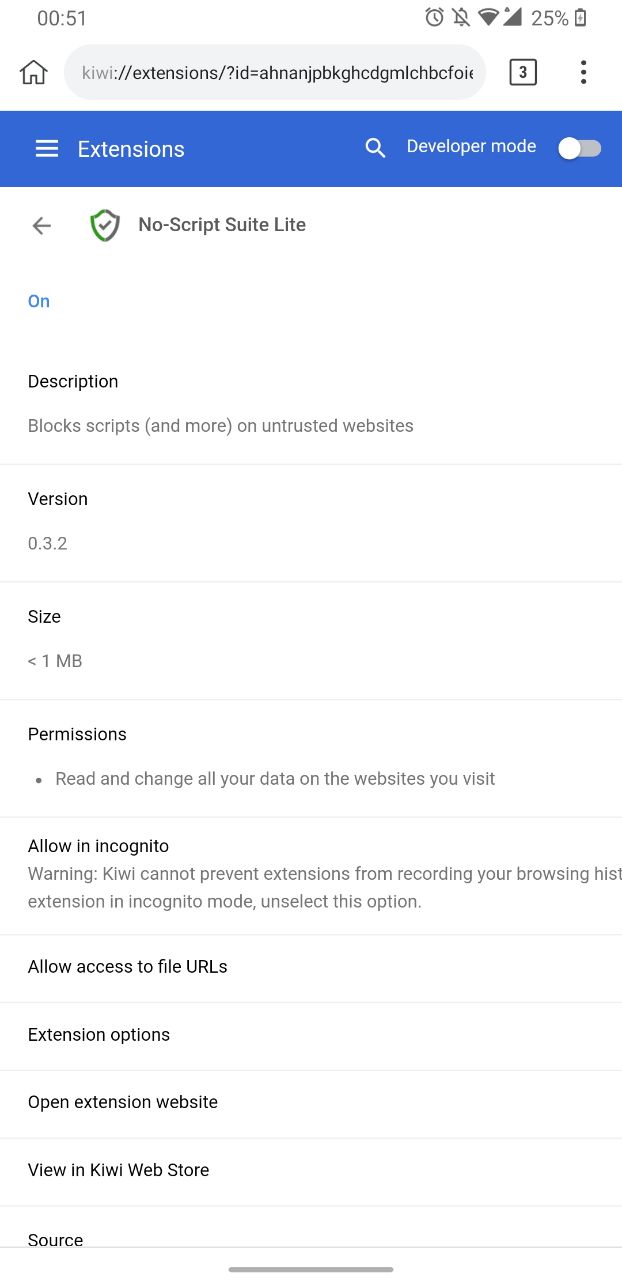Screen dimensions: 622x1280
Task: Toggle the extension On state label
Action: (x=39, y=301)
